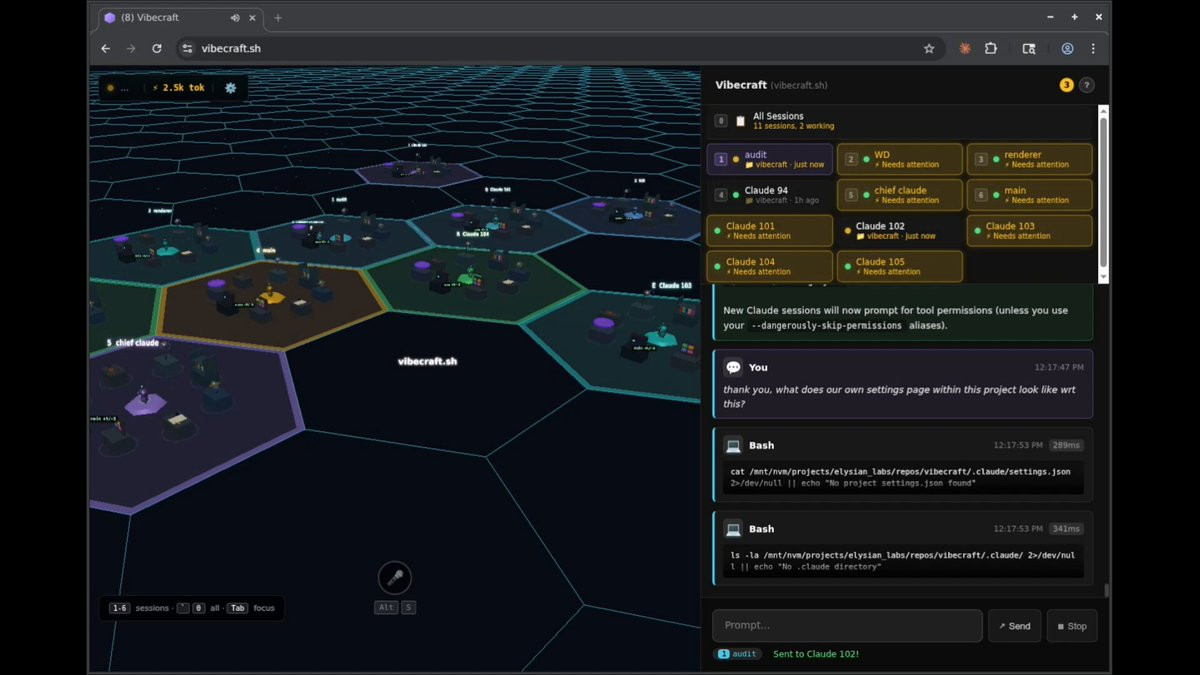
Task: Select the All Sessions row
Action: point(900,121)
